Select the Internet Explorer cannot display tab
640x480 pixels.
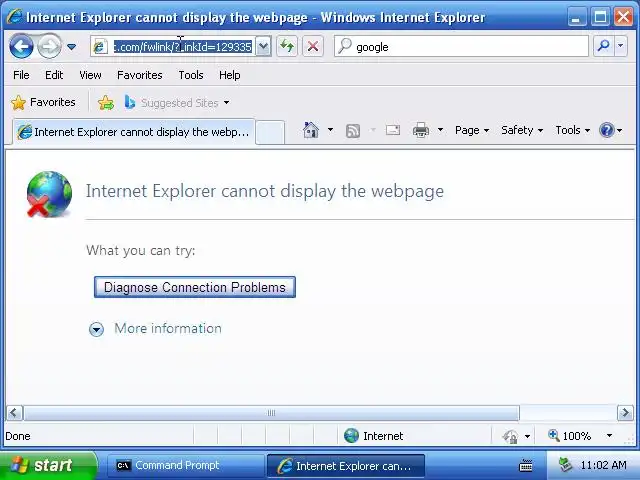pos(133,132)
